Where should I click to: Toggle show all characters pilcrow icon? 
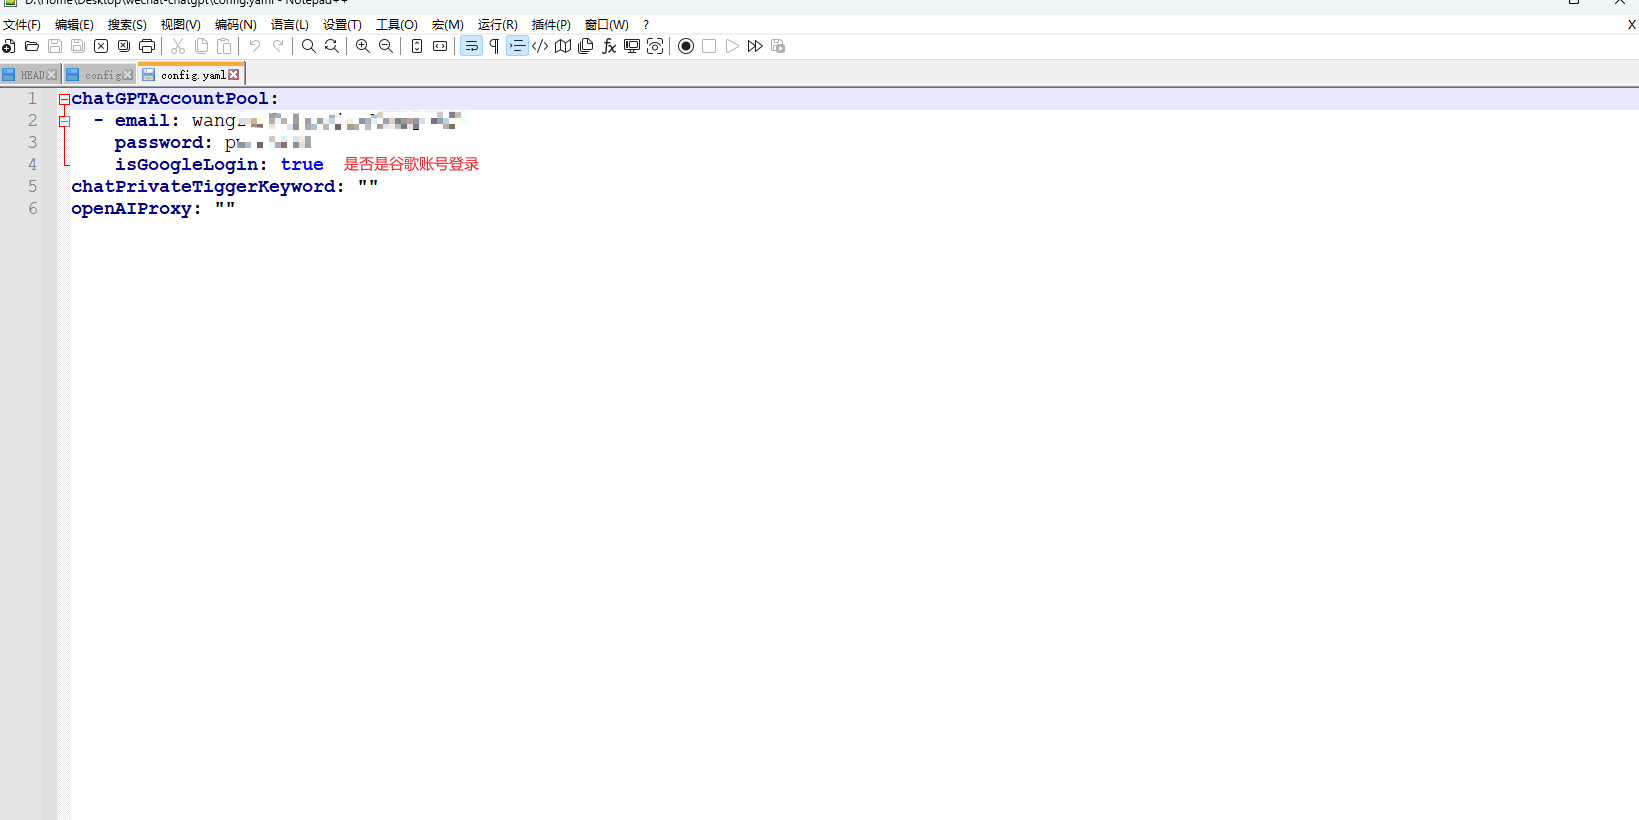pyautogui.click(x=494, y=46)
